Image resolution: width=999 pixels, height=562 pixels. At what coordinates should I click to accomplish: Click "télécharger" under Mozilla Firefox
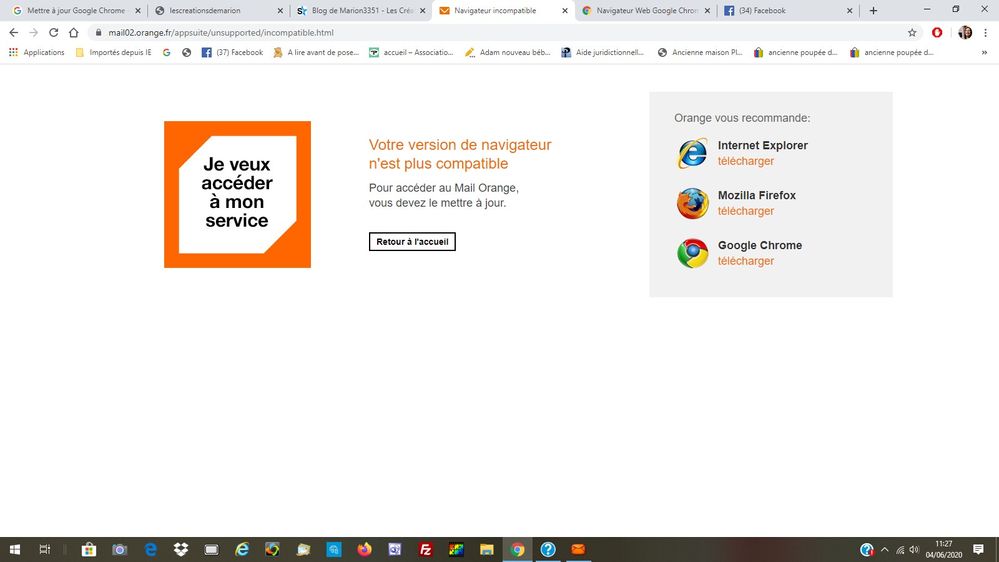tap(745, 211)
